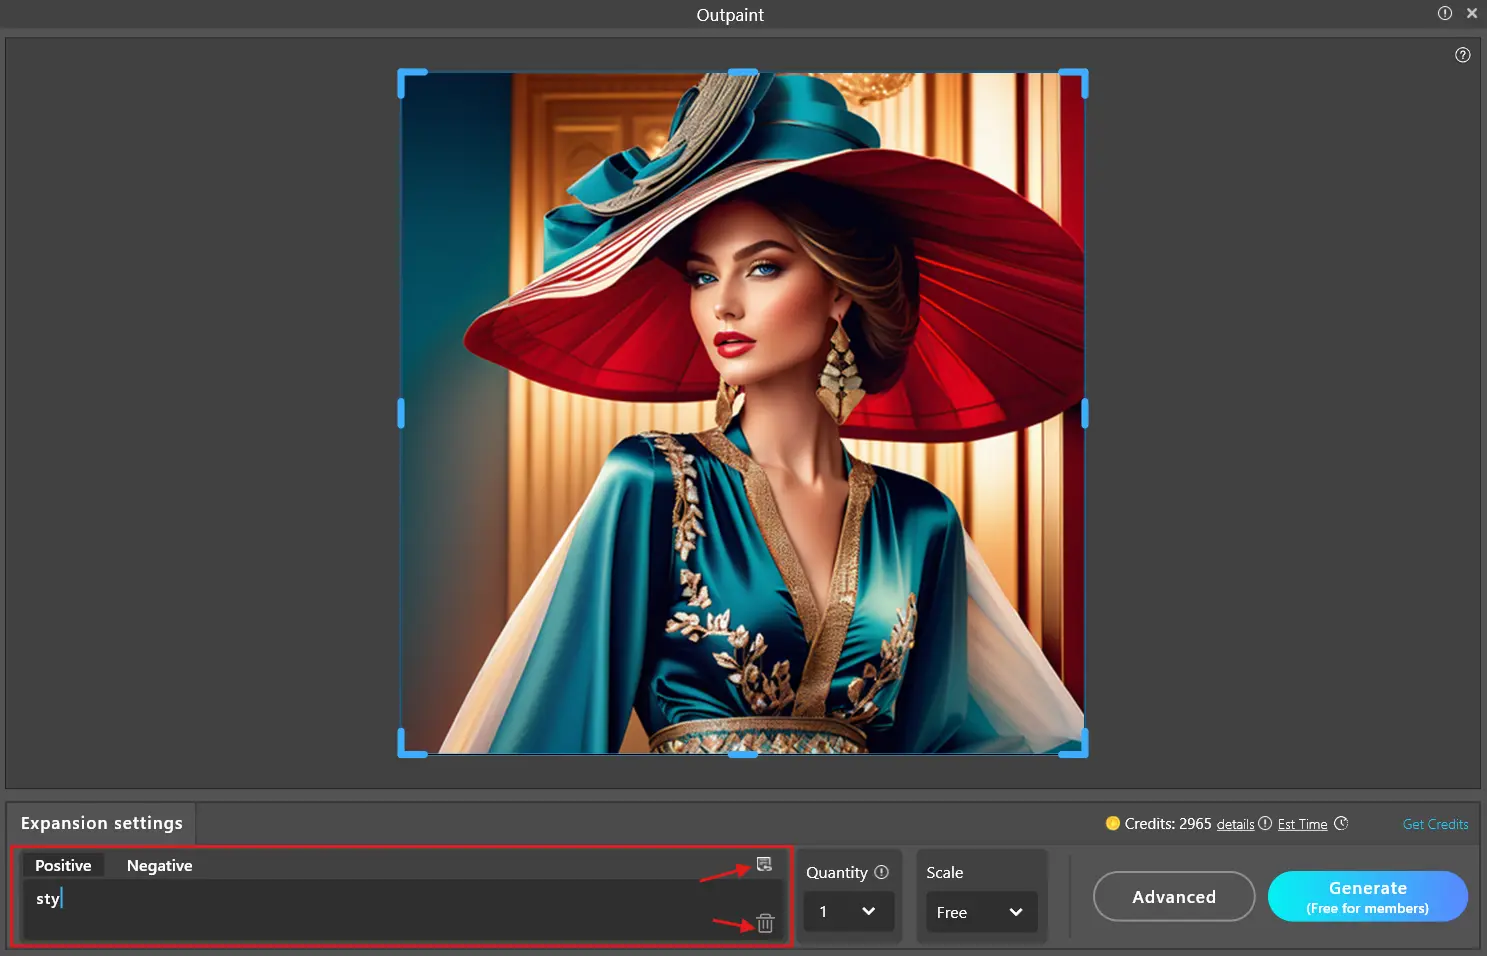Open the Scale dropdown set to Free

pyautogui.click(x=980, y=912)
